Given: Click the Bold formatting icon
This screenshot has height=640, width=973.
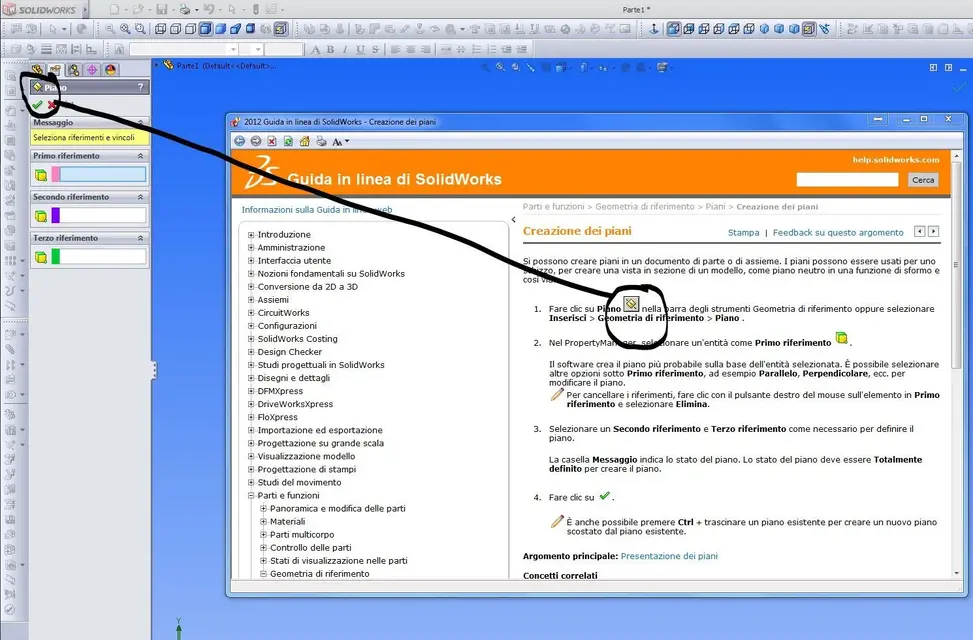Looking at the screenshot, I should click(x=330, y=49).
